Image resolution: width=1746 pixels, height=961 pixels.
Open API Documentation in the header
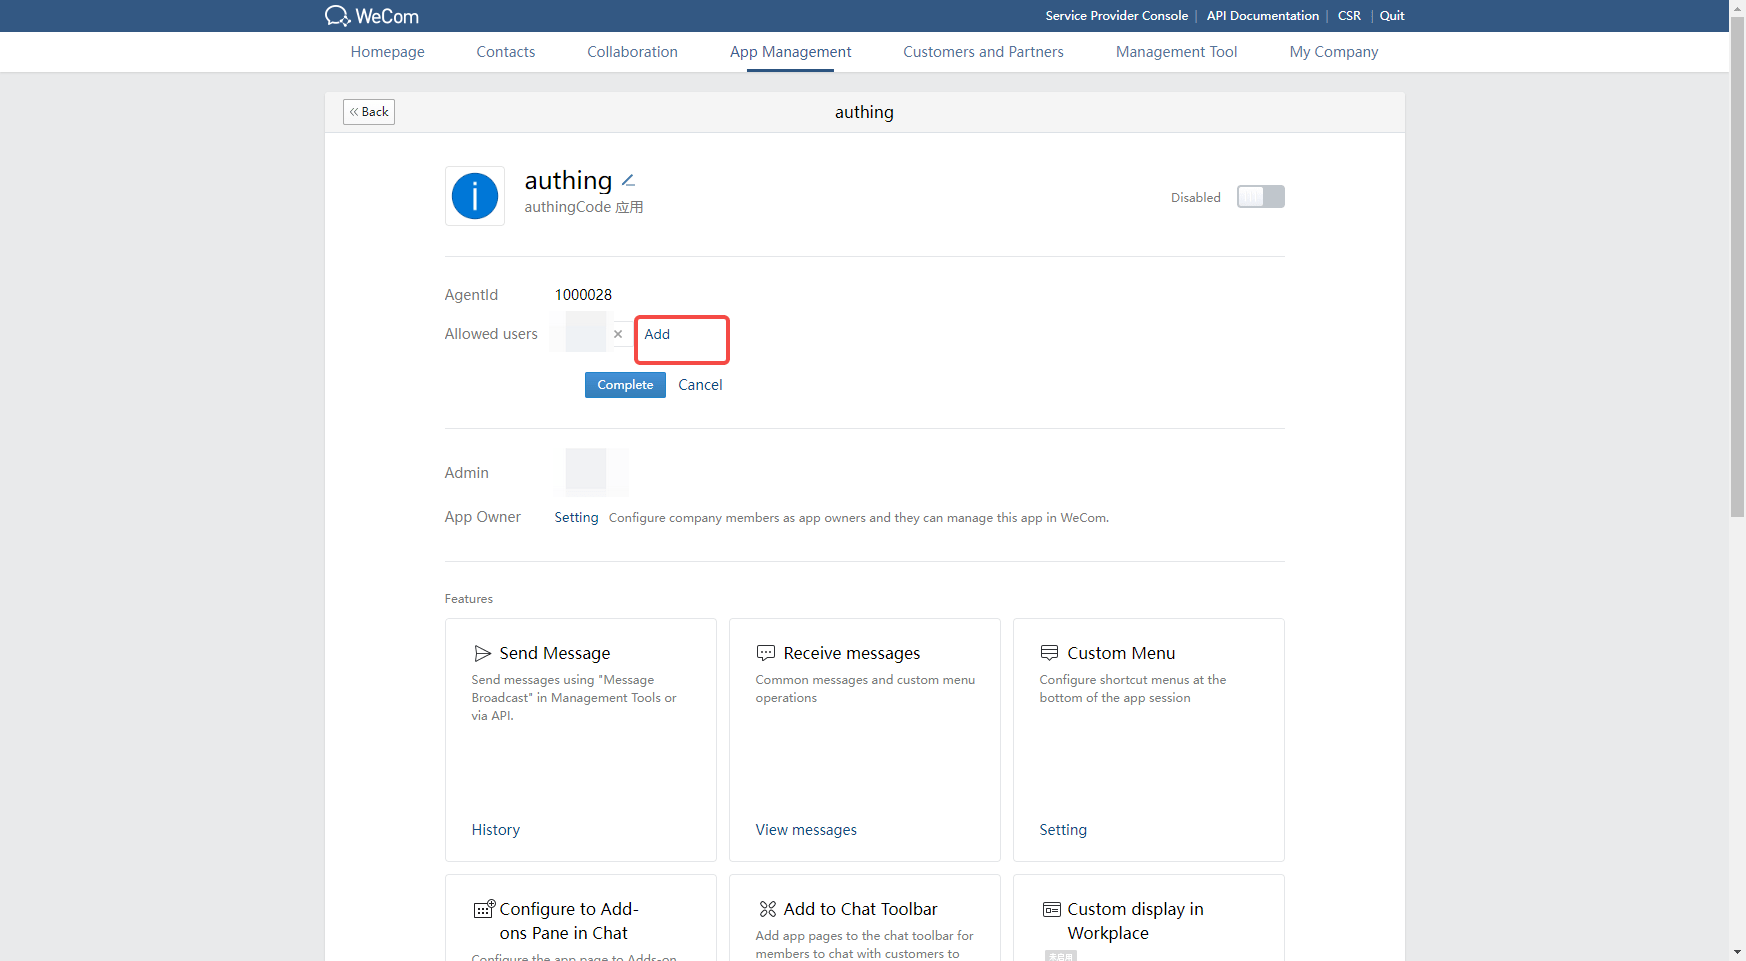tap(1262, 16)
